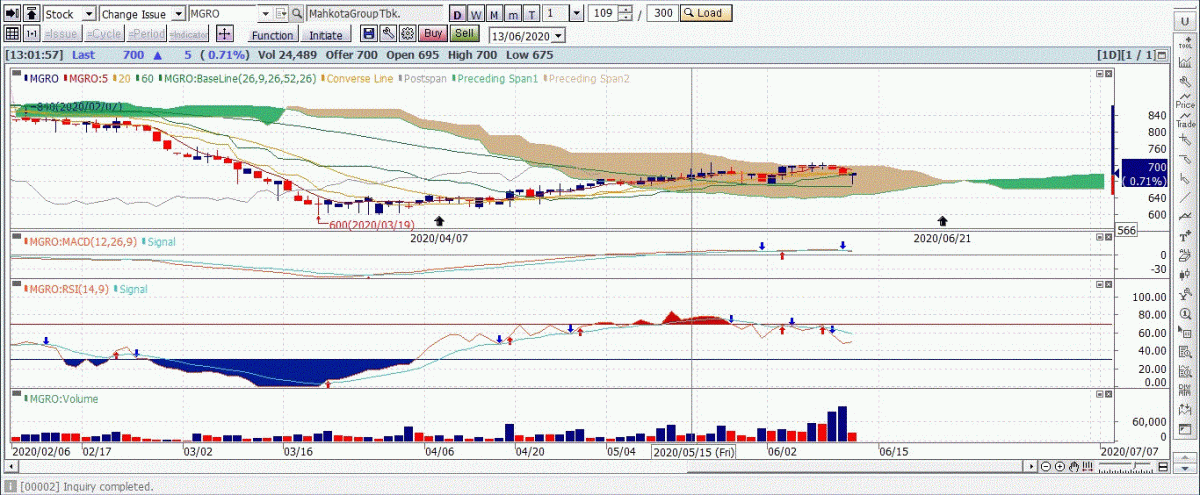Switch to weekly W period
The height and width of the screenshot is (495, 1200).
475,14
